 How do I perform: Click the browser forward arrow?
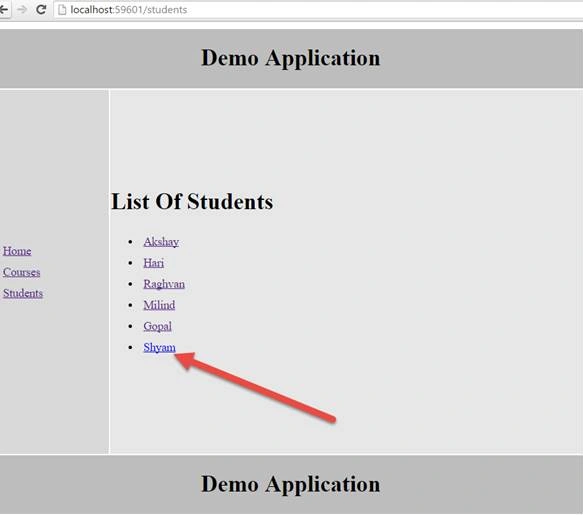tap(22, 9)
